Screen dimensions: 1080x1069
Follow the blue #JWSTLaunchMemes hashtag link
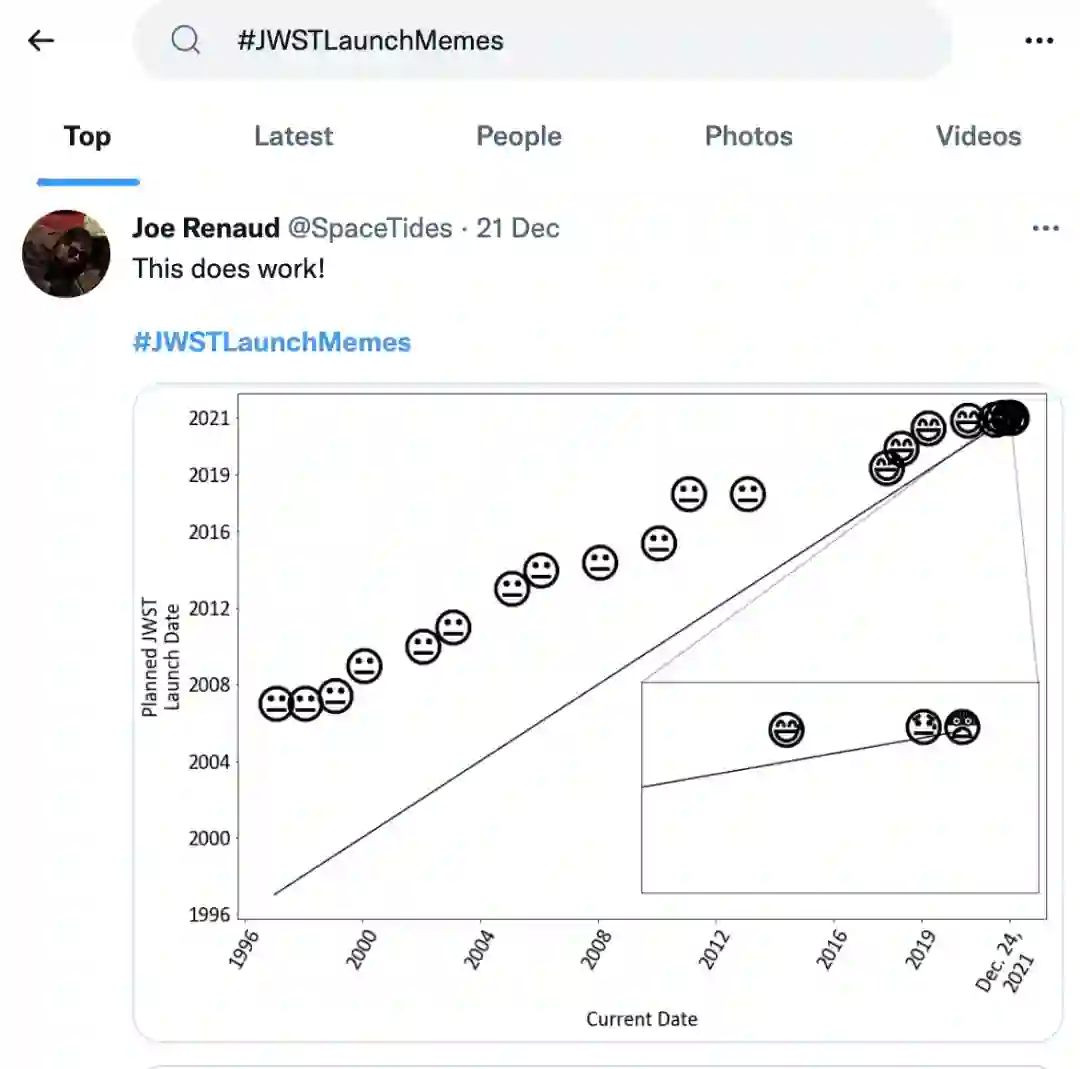272,343
